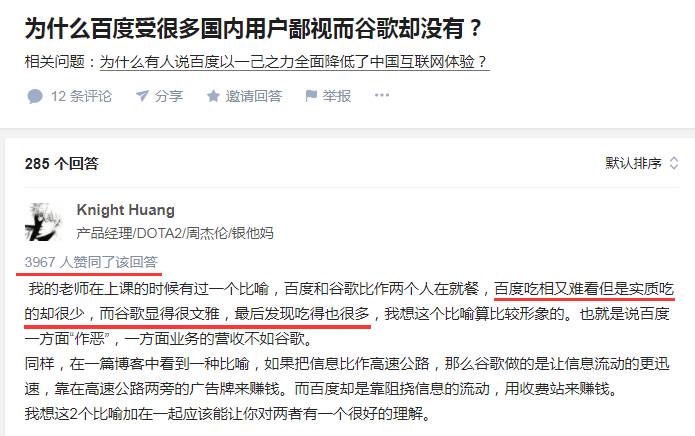Click the comment bubble icon
The height and width of the screenshot is (436, 695).
(x=35, y=96)
